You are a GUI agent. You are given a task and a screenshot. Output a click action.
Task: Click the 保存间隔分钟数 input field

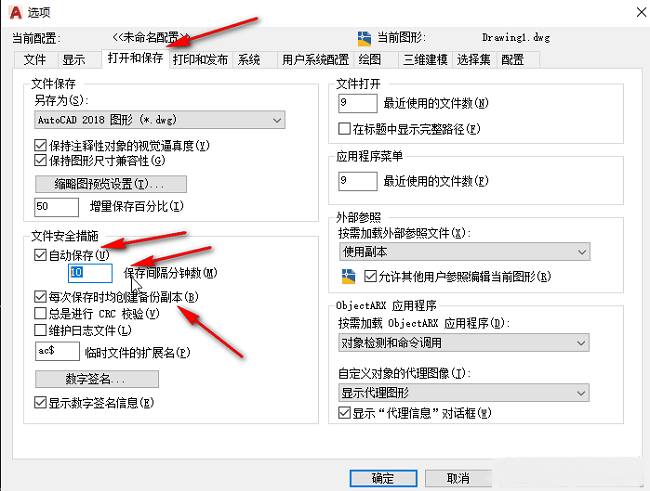tap(90, 273)
